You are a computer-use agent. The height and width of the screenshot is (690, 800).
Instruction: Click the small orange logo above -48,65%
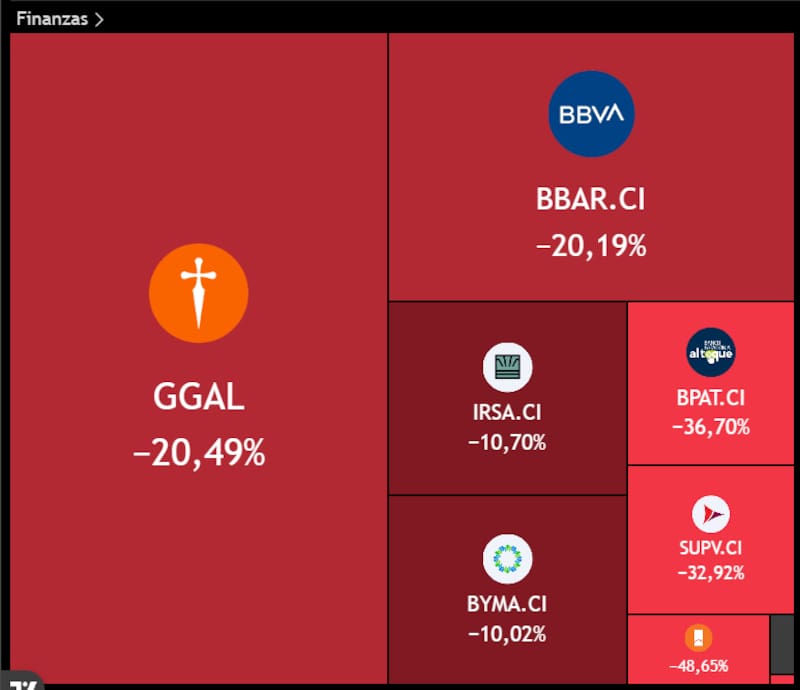pyautogui.click(x=698, y=637)
